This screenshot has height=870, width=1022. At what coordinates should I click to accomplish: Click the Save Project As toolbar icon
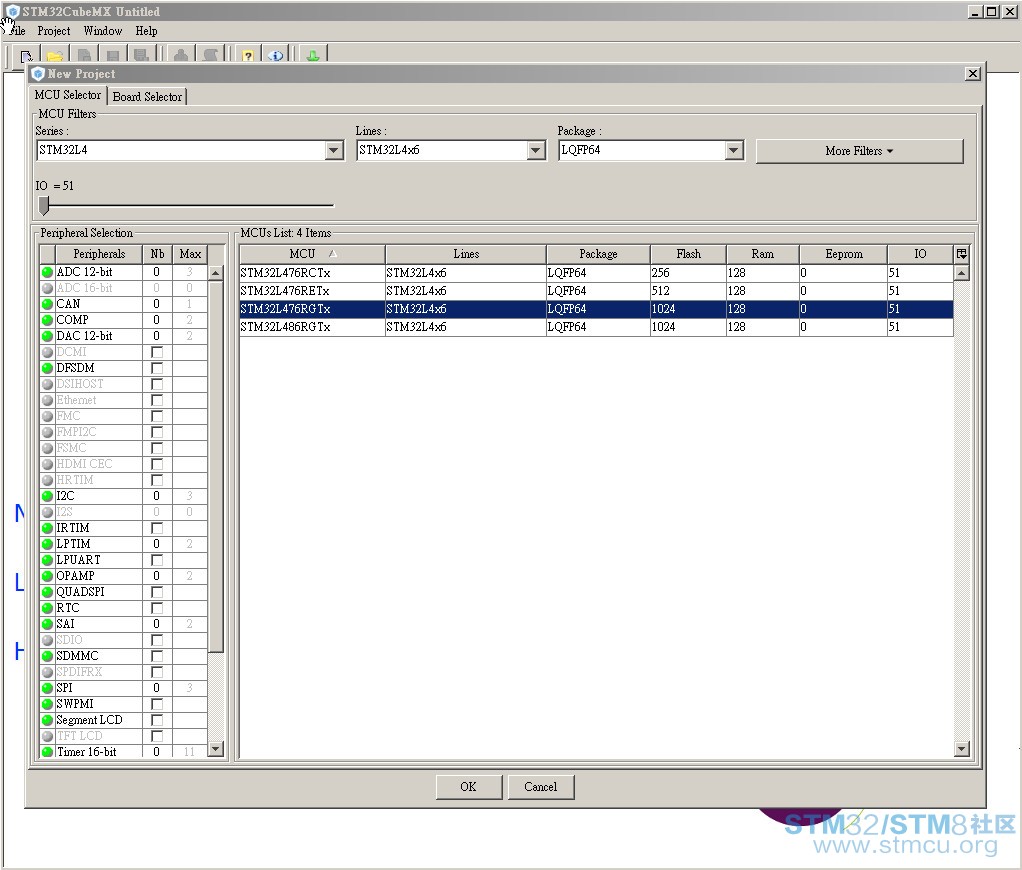coord(141,55)
